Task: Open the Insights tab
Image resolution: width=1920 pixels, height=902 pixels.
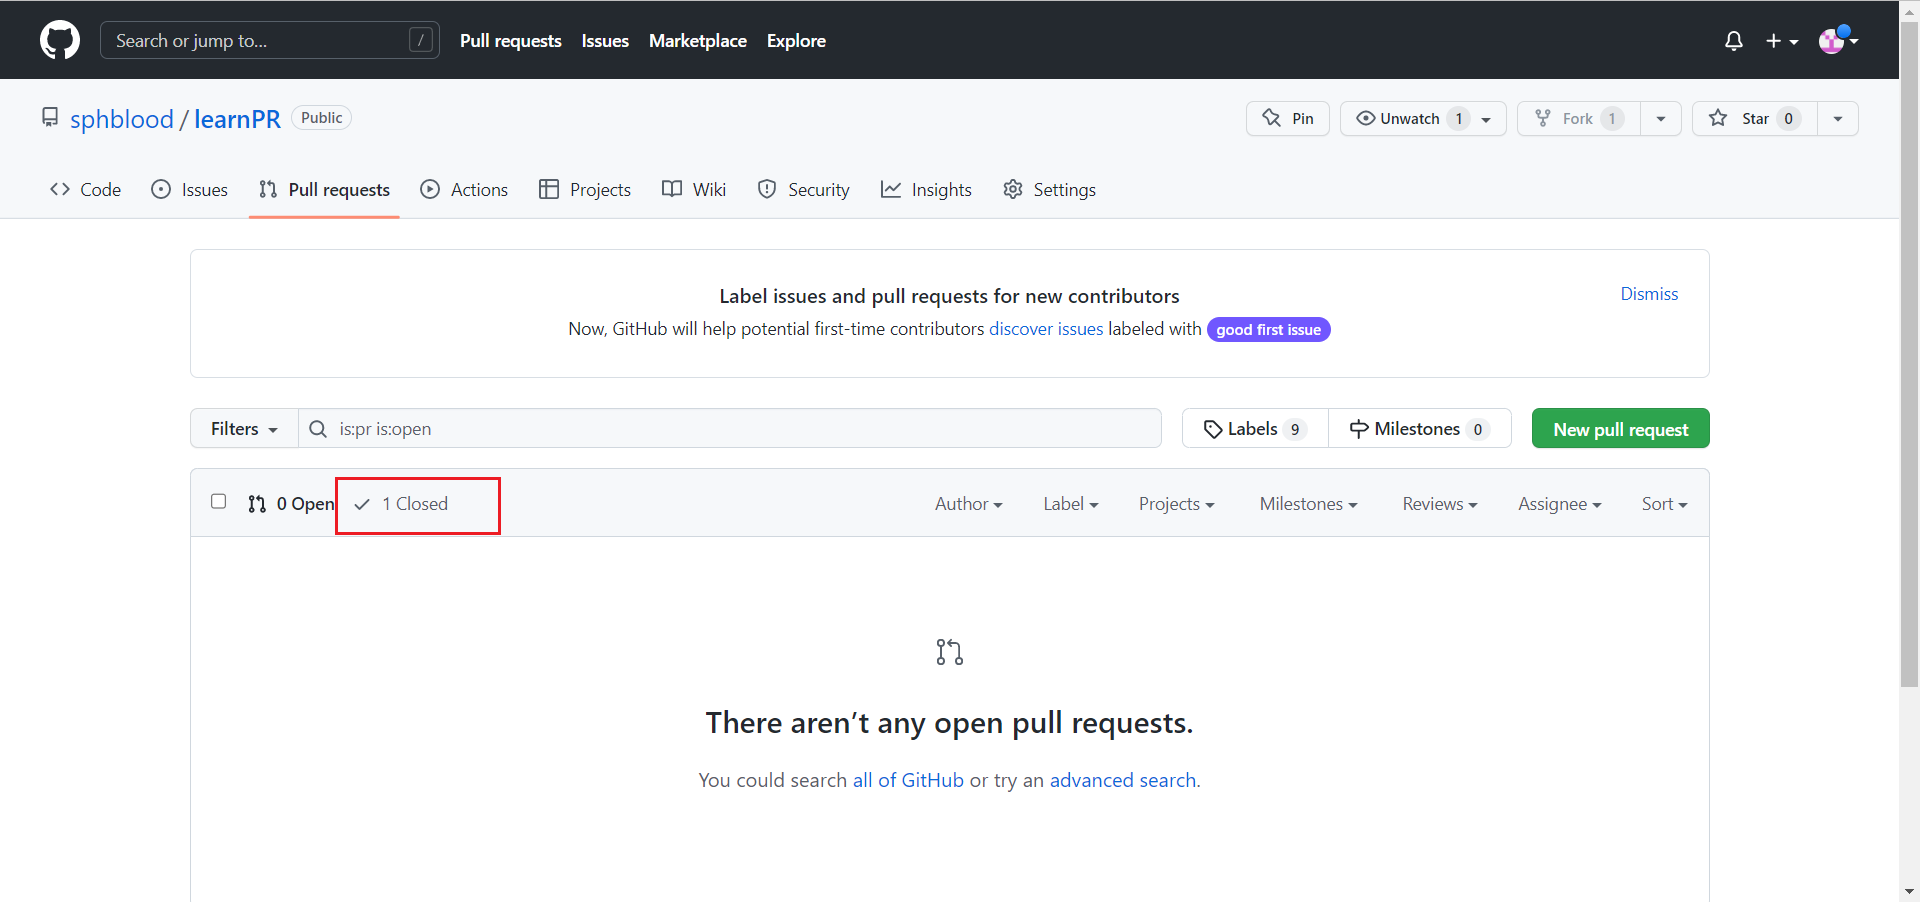Action: (926, 189)
